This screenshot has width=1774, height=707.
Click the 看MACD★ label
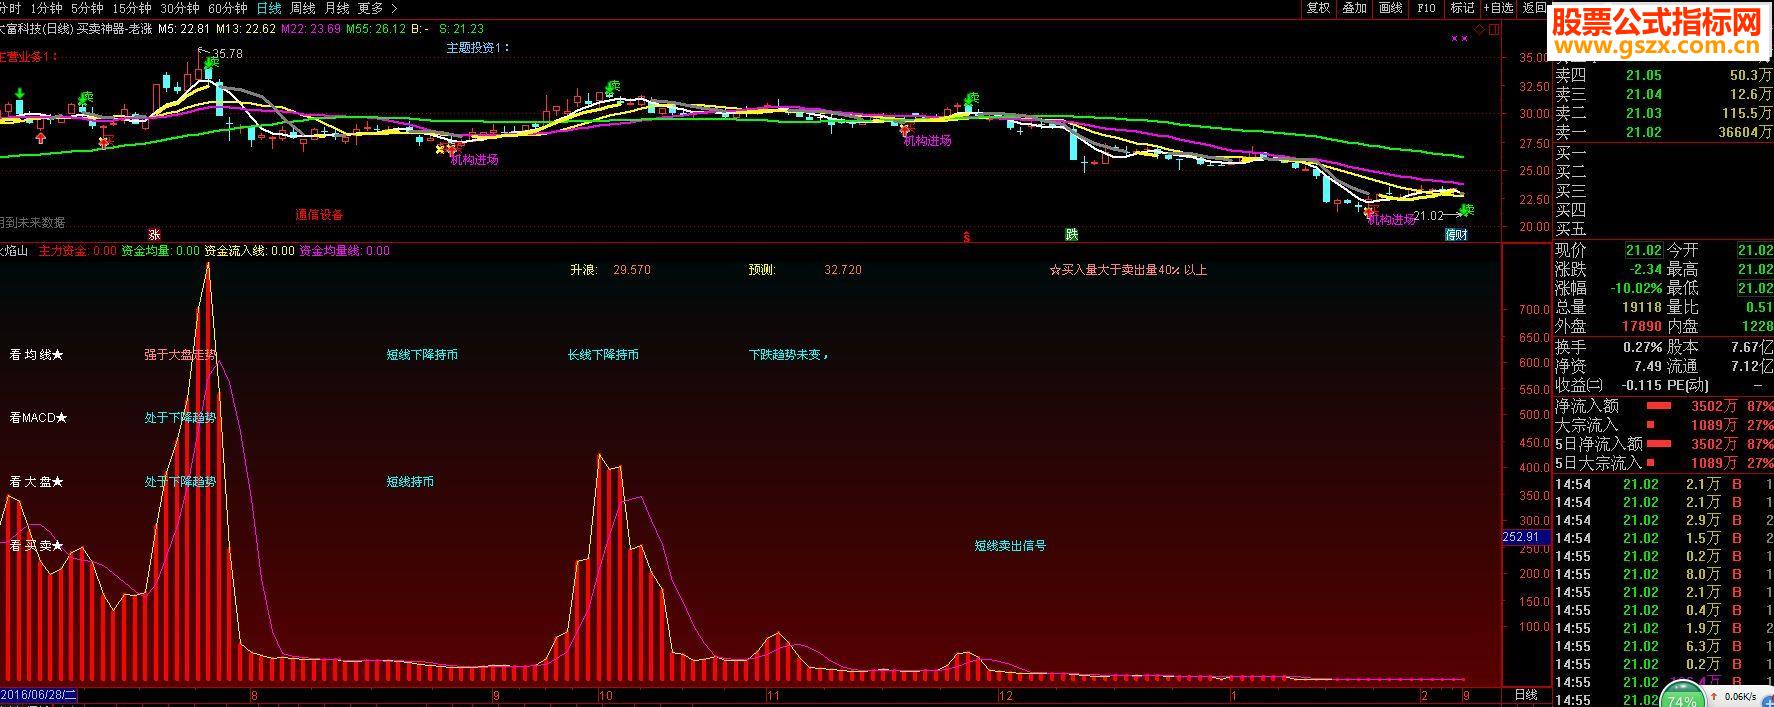tap(39, 417)
